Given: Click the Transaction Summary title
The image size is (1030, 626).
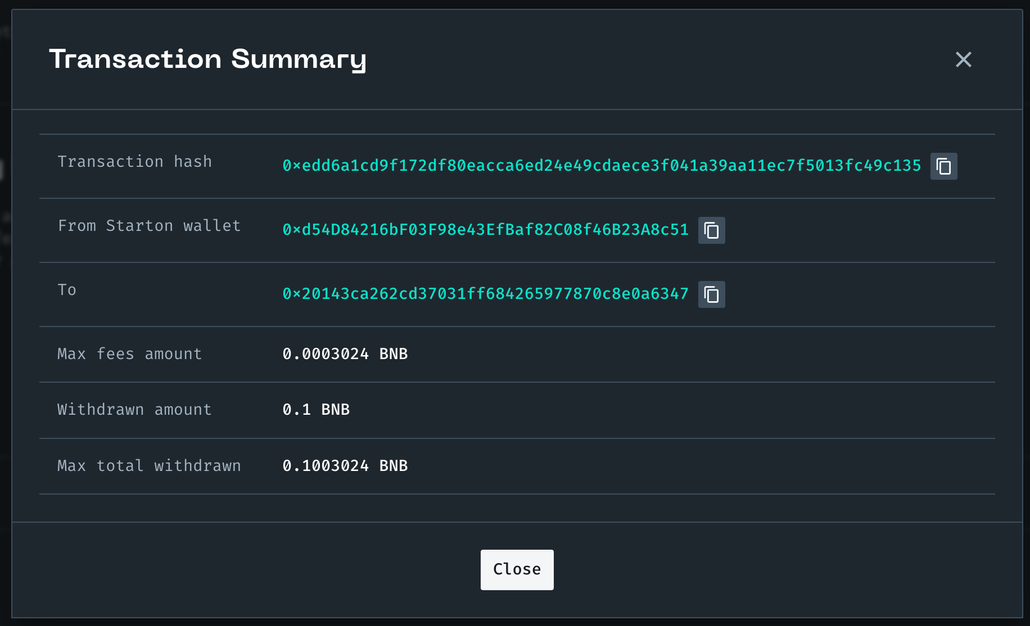Looking at the screenshot, I should click(207, 59).
